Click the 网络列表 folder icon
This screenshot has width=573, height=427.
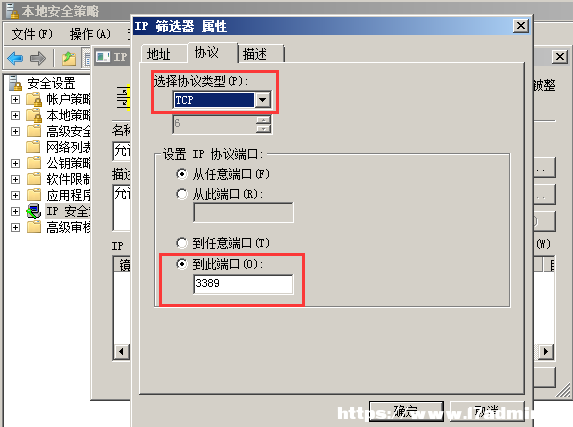(33, 147)
